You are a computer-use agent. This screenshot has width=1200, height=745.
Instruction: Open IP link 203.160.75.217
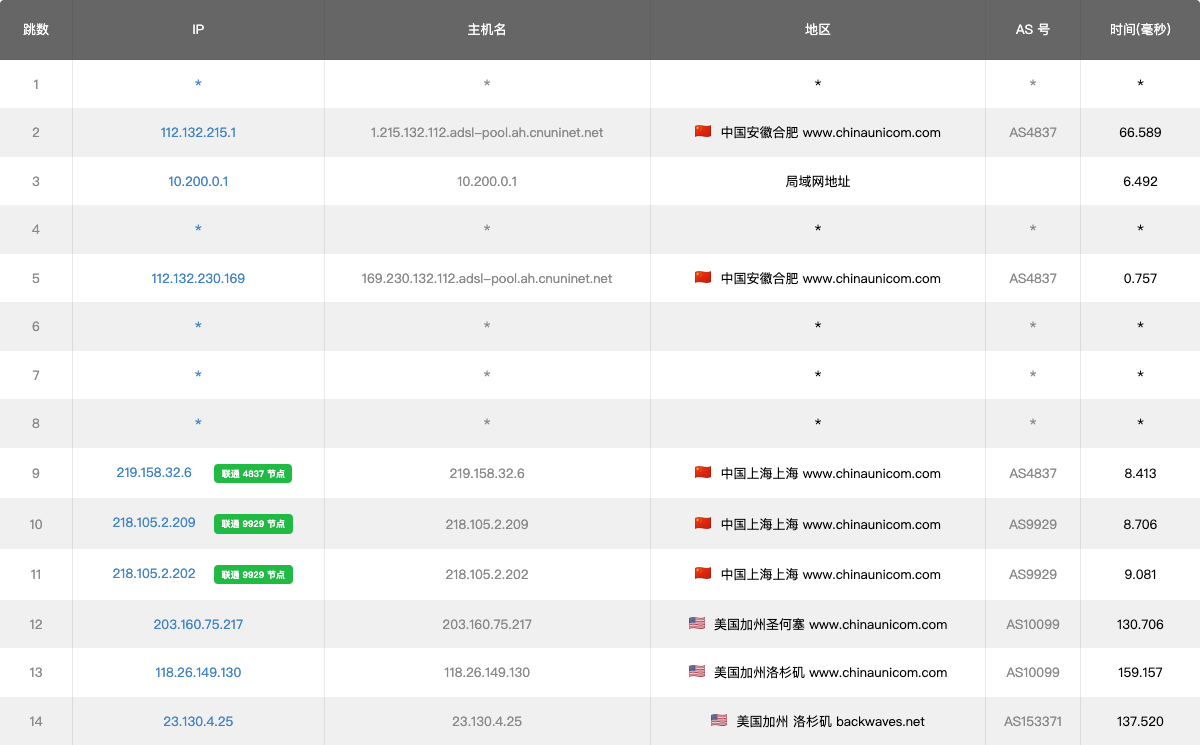click(x=198, y=624)
